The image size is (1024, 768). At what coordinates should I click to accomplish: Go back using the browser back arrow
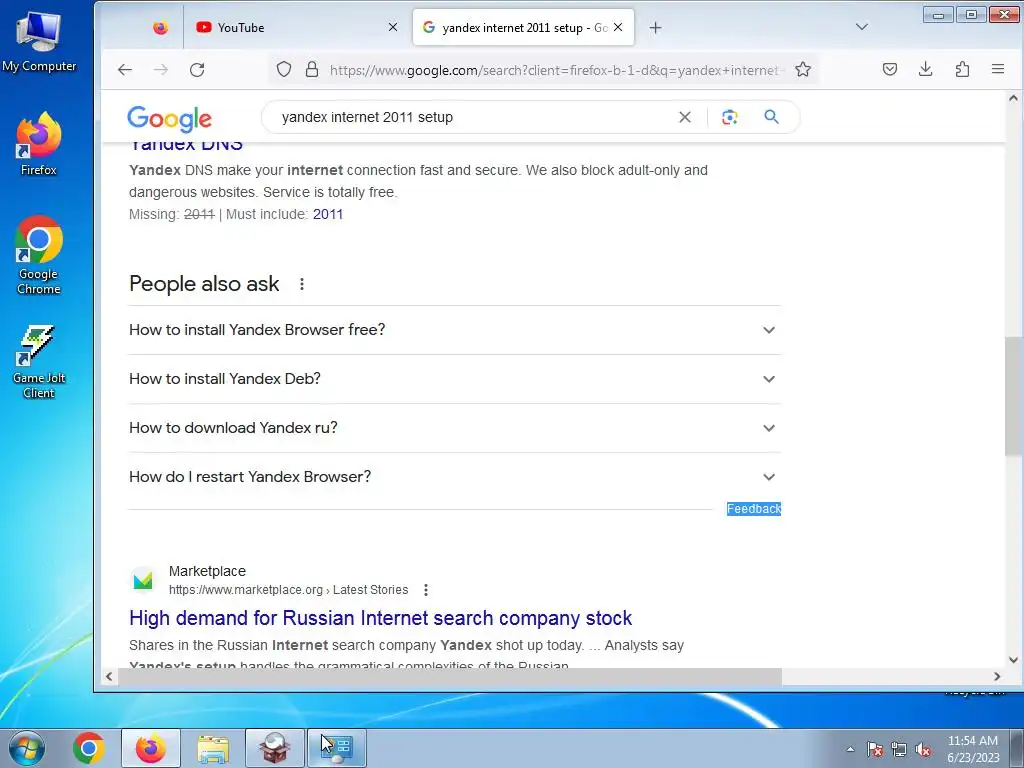(125, 70)
